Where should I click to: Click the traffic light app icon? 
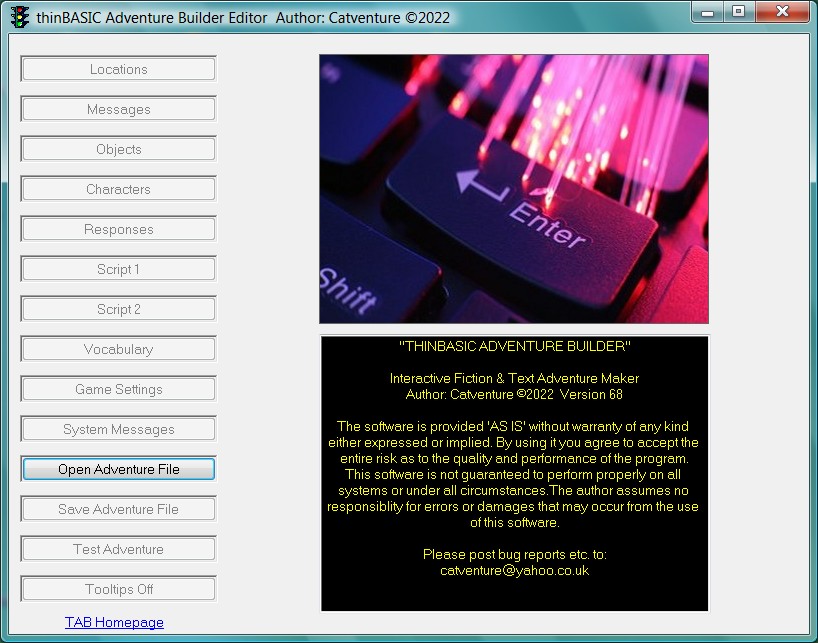[x=20, y=17]
